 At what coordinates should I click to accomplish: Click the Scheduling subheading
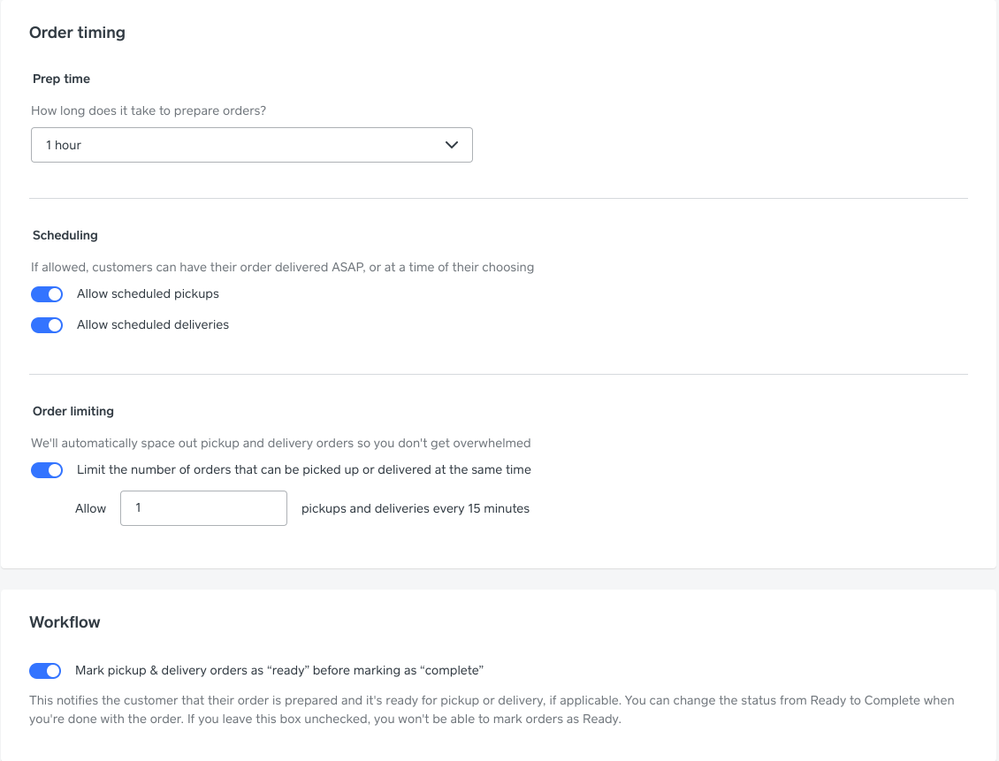click(65, 235)
